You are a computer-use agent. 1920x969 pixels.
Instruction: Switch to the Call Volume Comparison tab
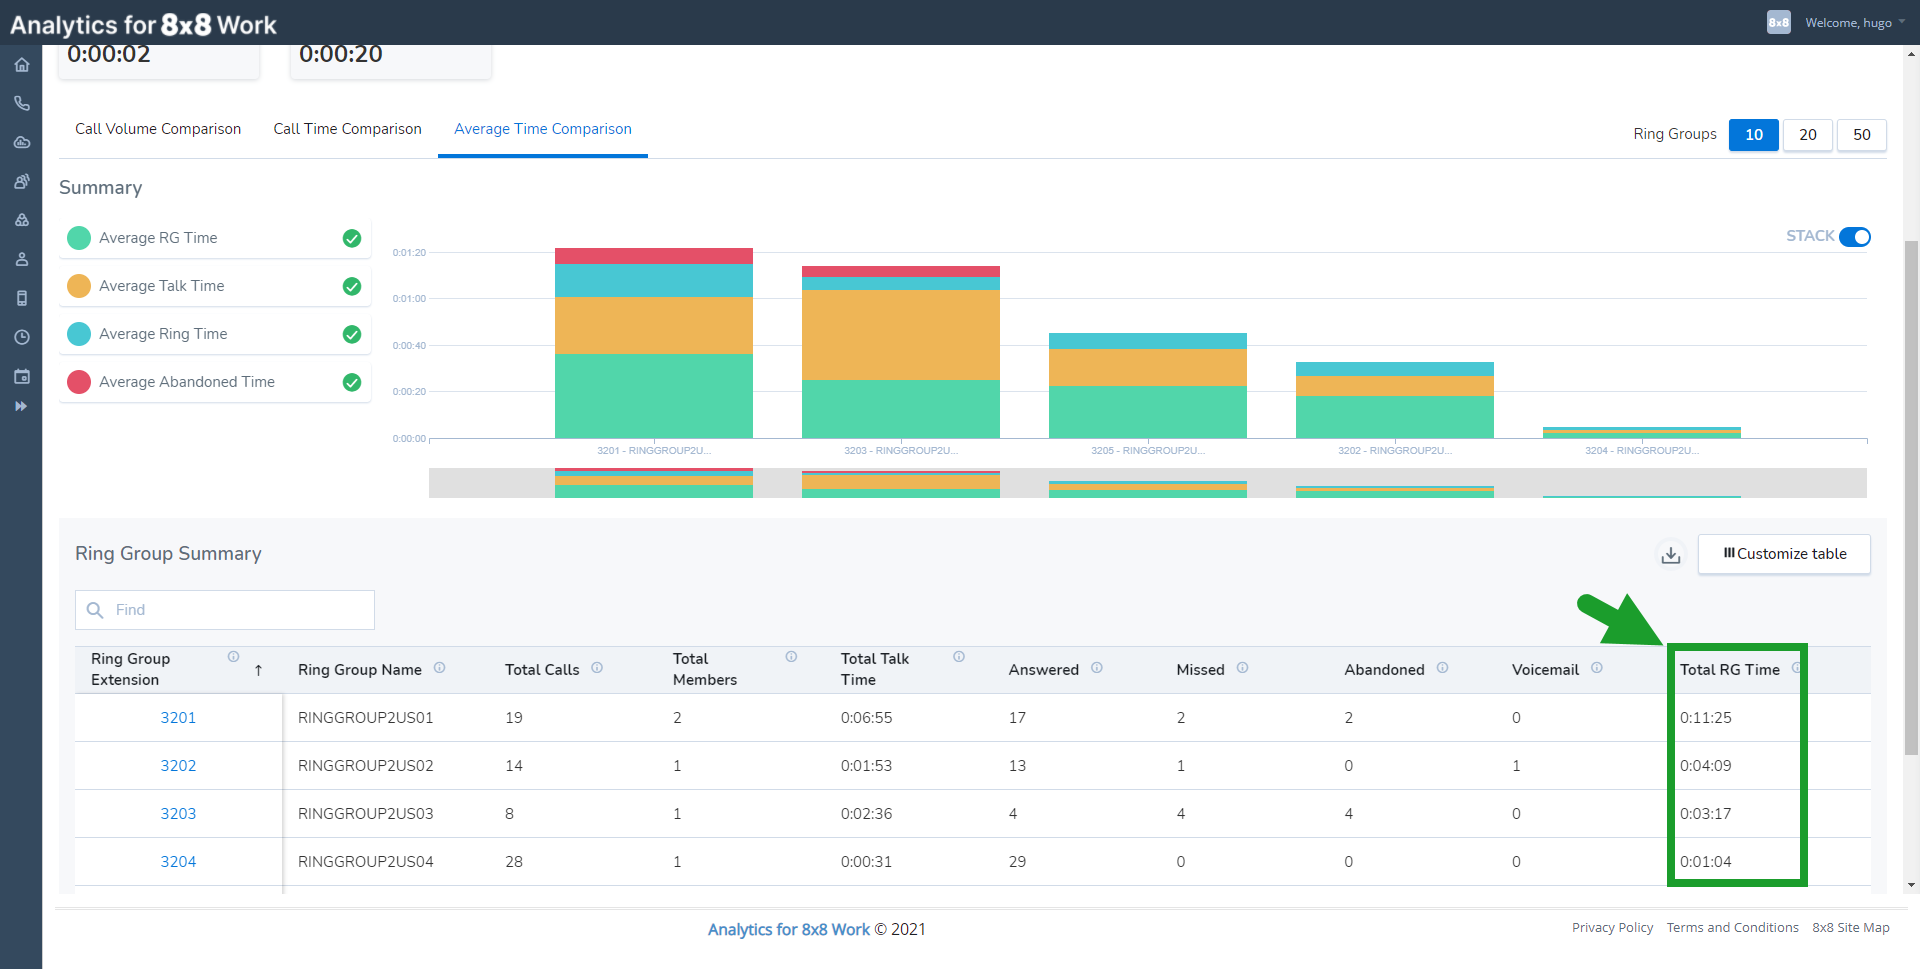point(157,129)
